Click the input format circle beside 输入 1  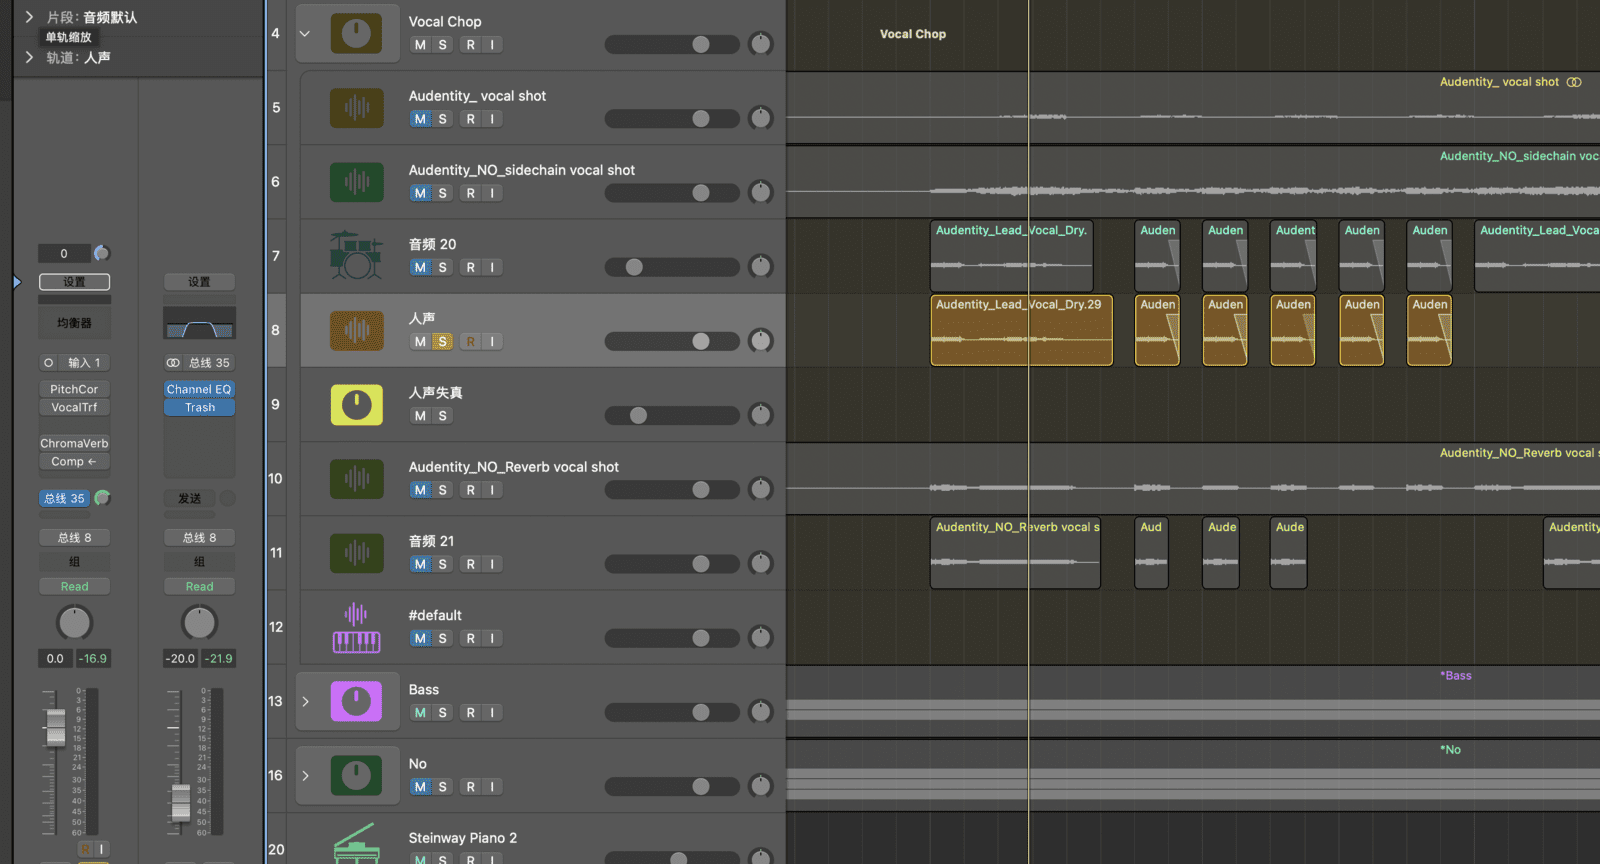(x=48, y=363)
